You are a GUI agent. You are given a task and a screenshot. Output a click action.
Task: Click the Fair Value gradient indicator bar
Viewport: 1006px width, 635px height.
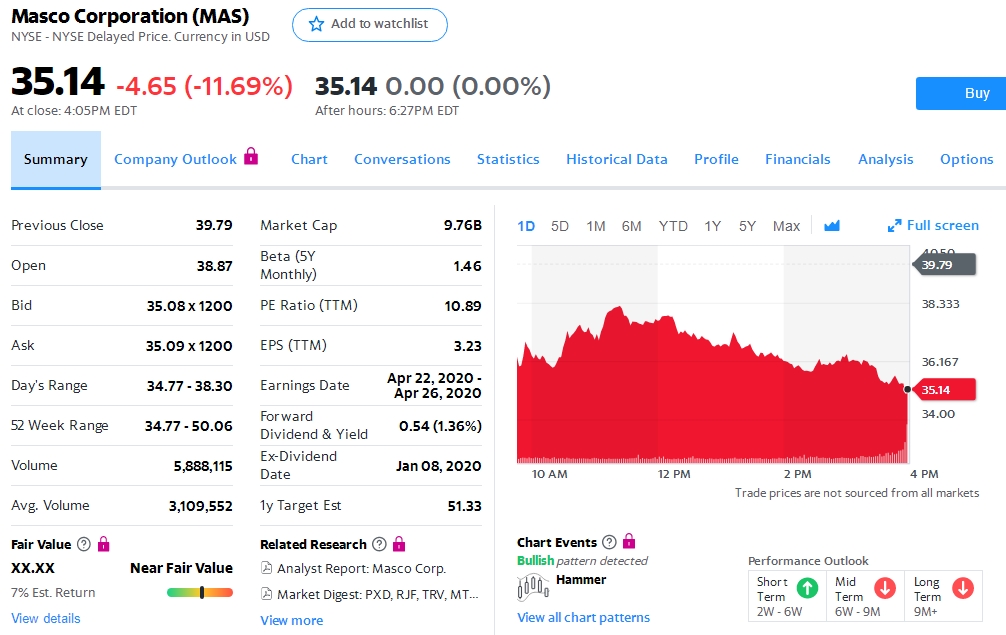[x=200, y=592]
